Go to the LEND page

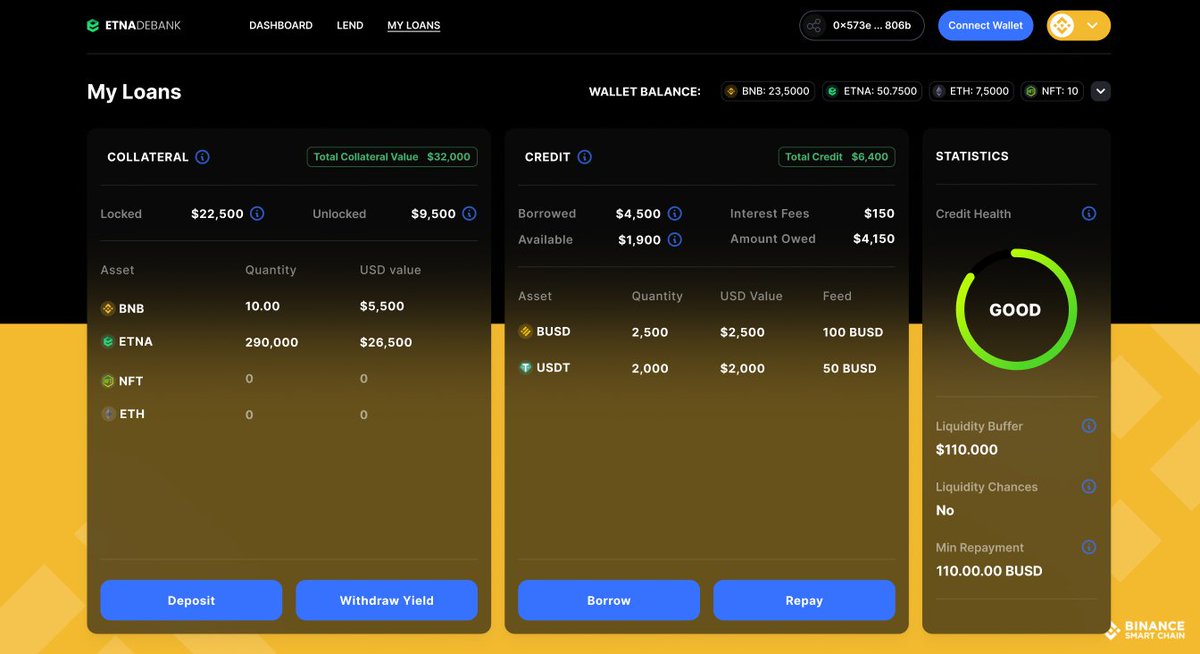(x=350, y=26)
